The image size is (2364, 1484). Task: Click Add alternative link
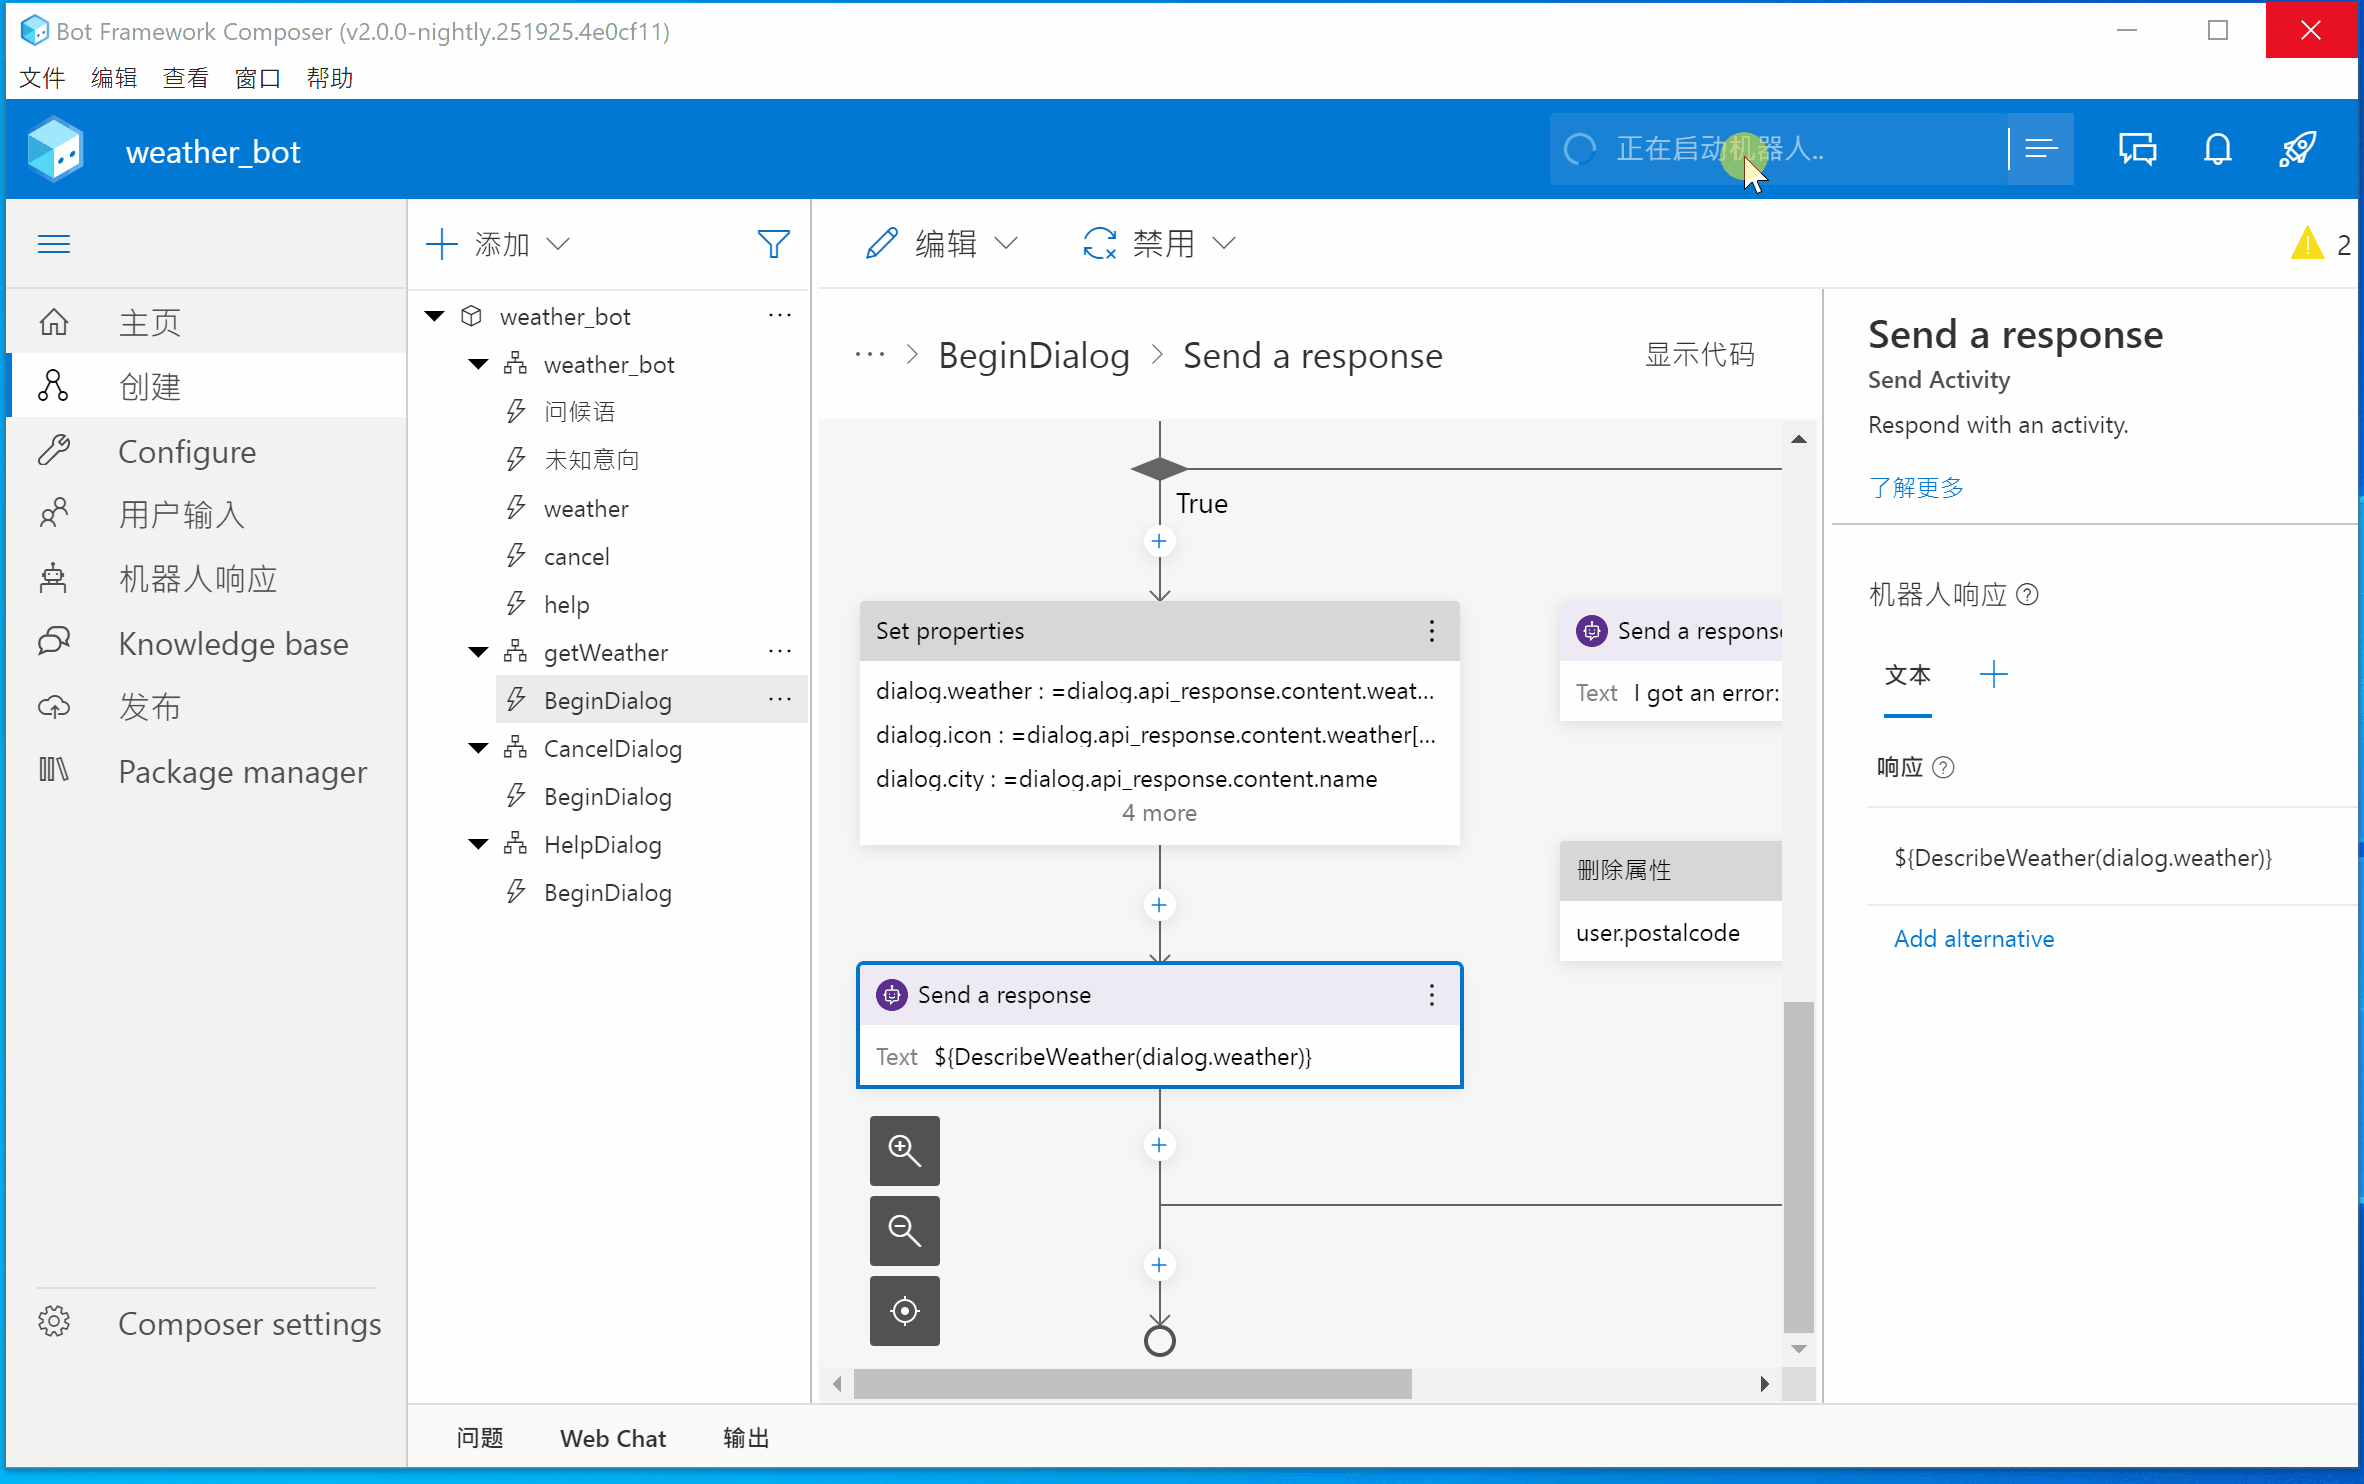(1973, 938)
